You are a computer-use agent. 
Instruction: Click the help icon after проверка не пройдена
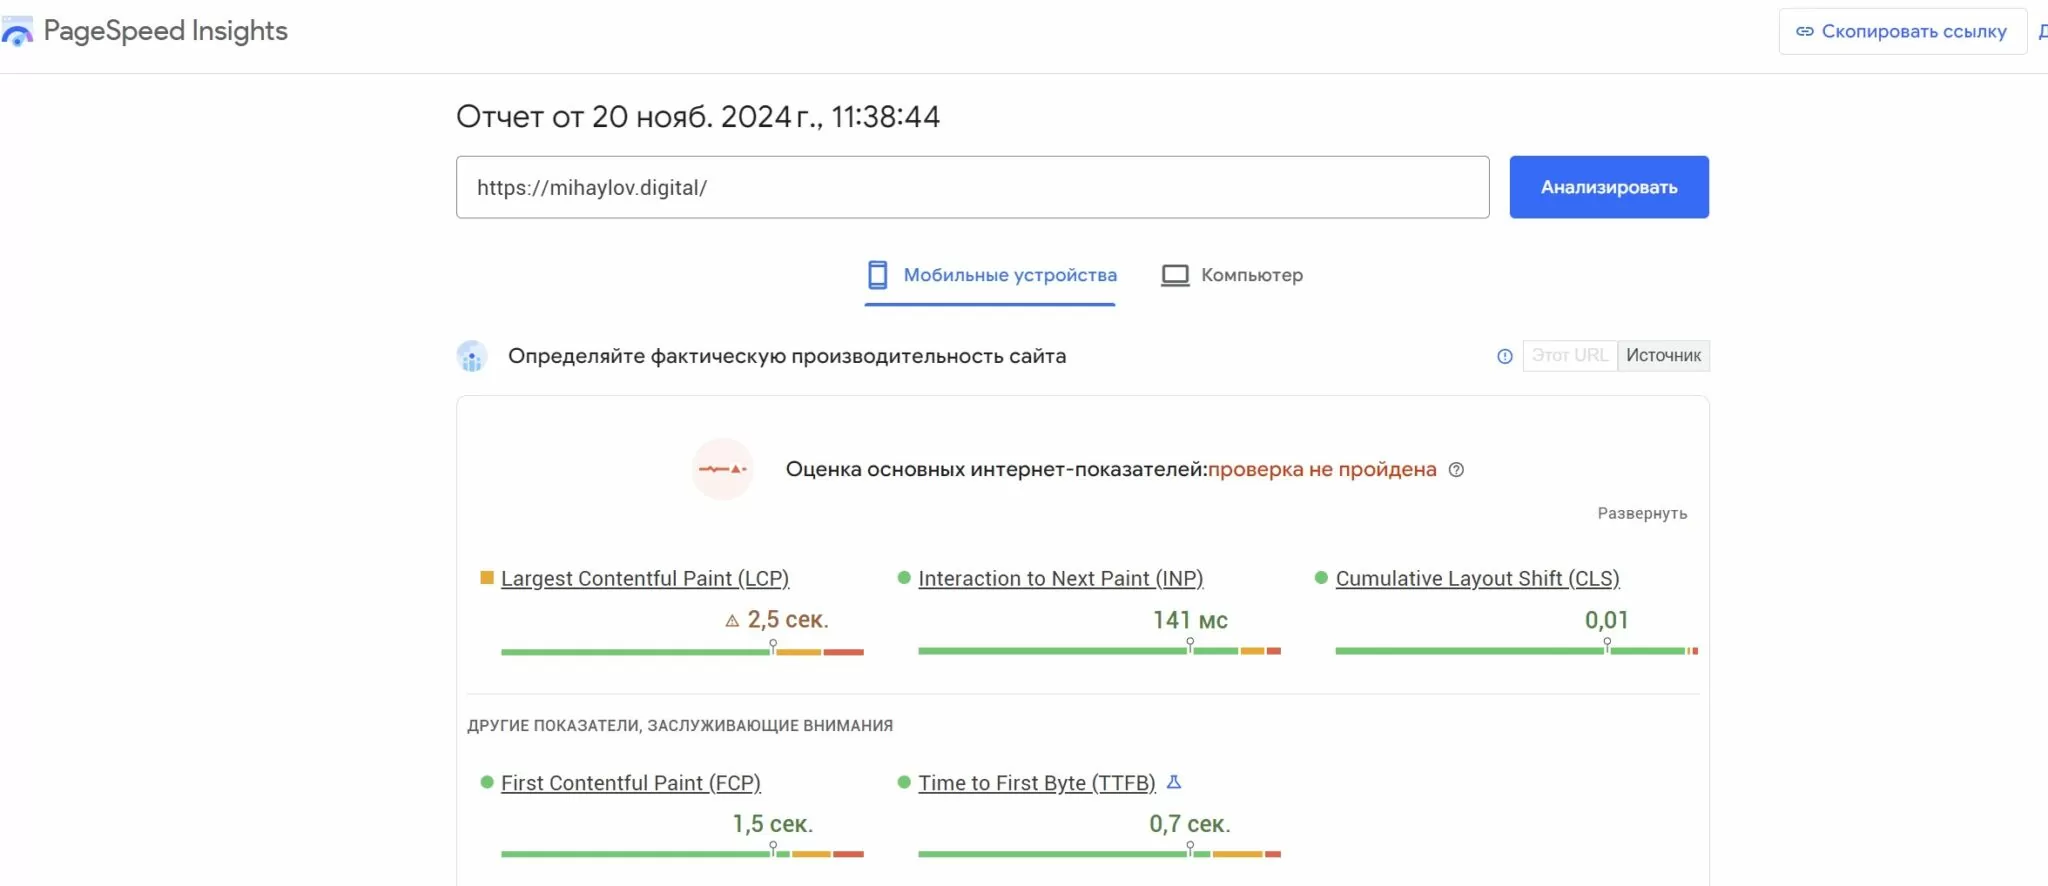[1456, 469]
